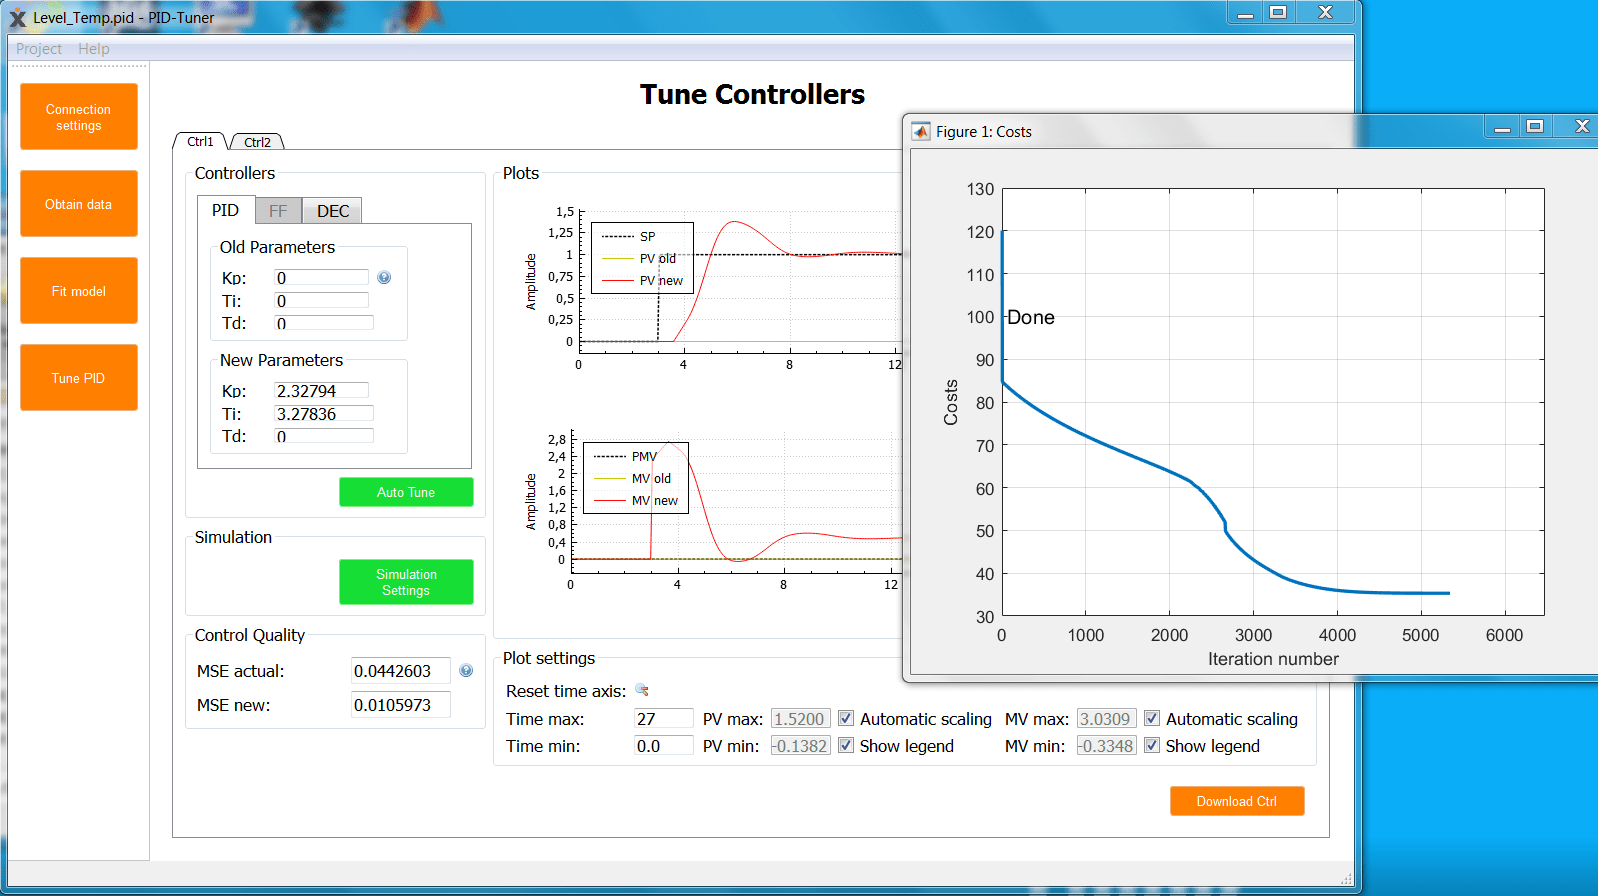Click the help icon next to MSE actual

point(466,671)
